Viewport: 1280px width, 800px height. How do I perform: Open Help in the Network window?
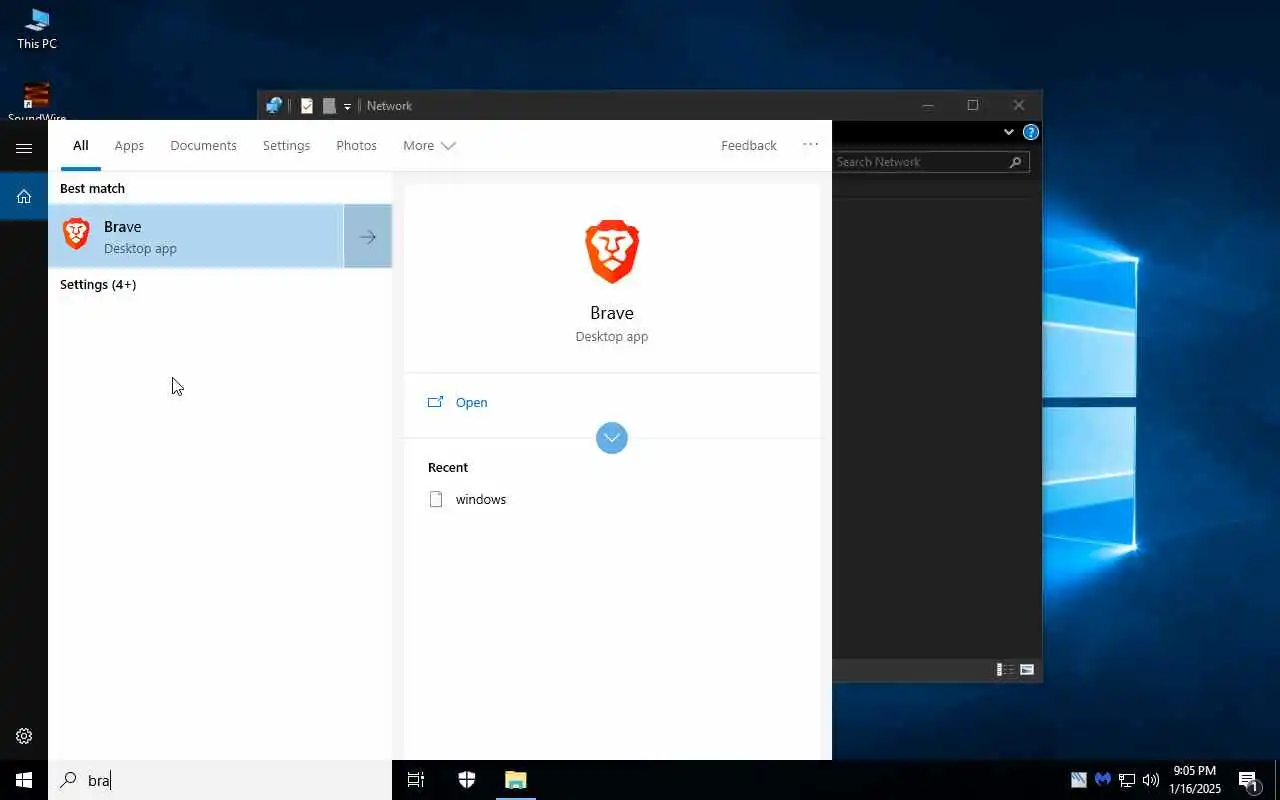tap(1031, 132)
